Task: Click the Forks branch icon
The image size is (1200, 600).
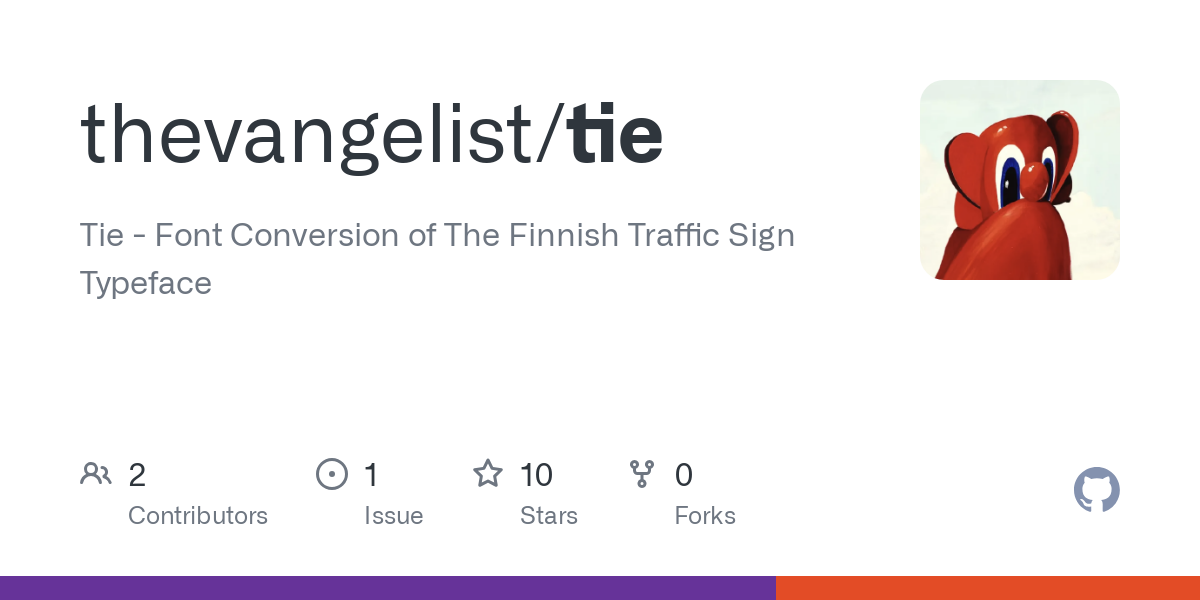Action: point(642,474)
